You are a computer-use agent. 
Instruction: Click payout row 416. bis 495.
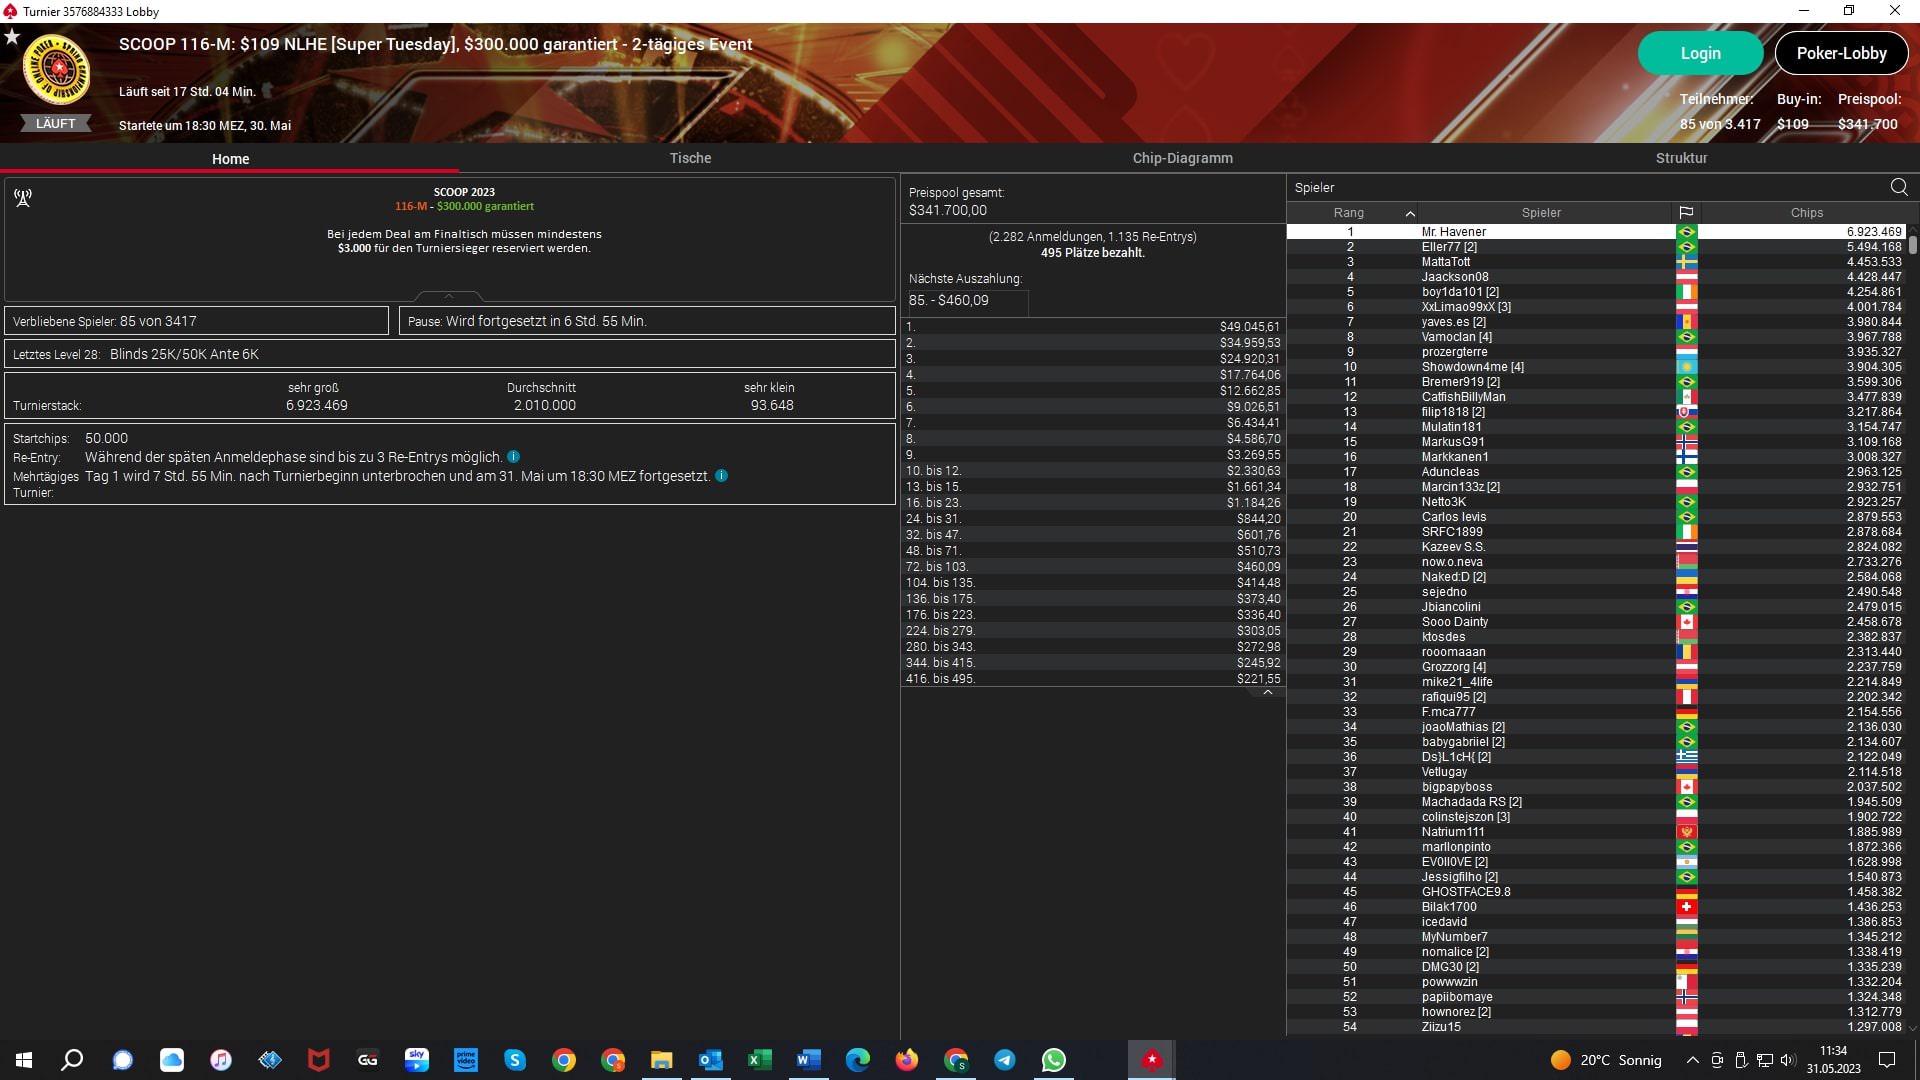click(1093, 679)
